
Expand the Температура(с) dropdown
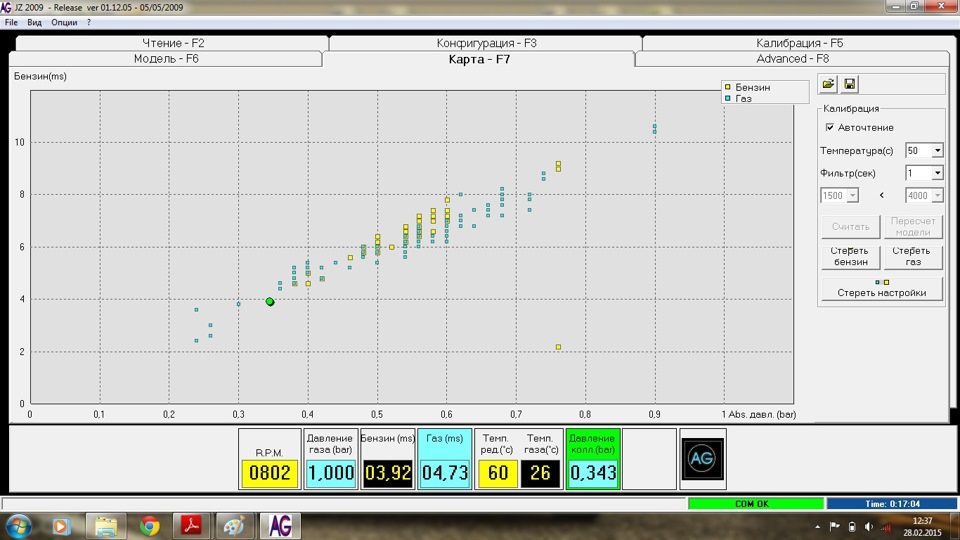click(937, 151)
